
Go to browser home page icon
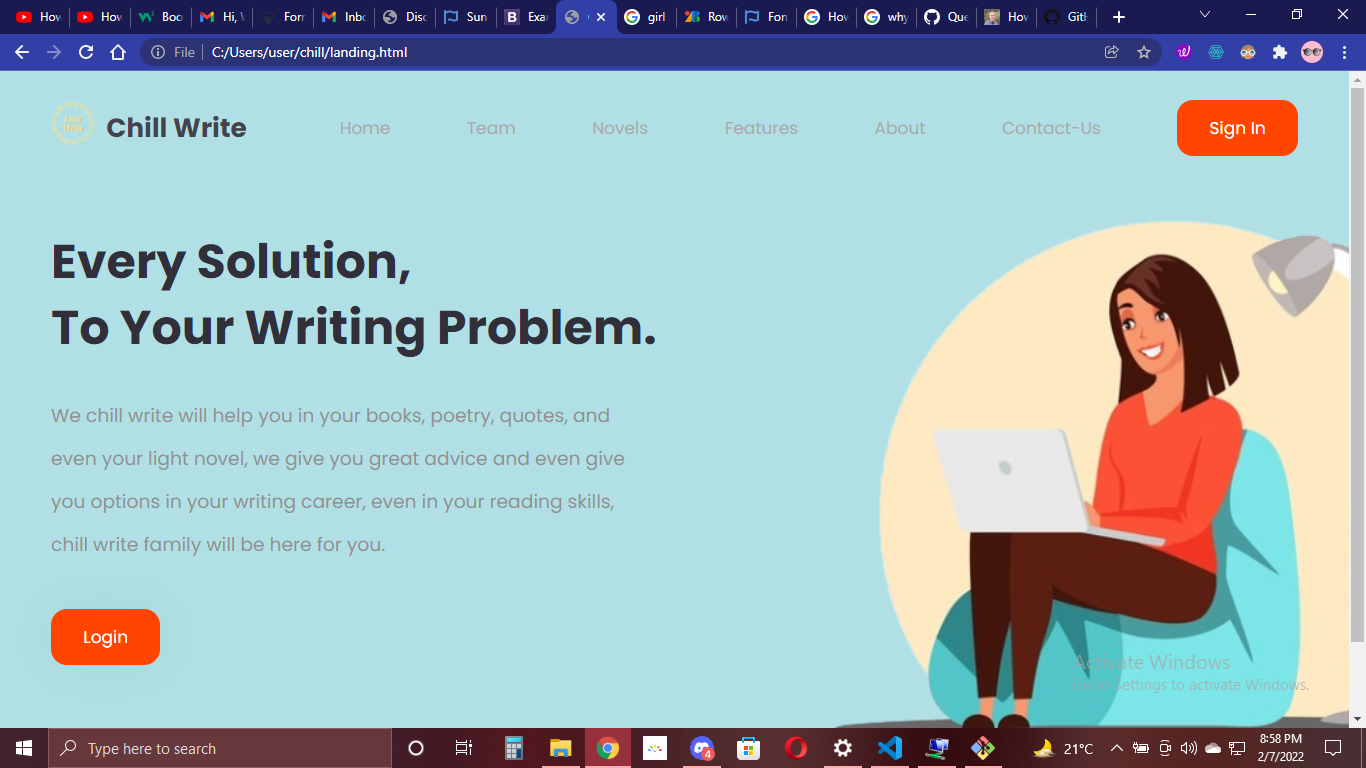(x=118, y=52)
